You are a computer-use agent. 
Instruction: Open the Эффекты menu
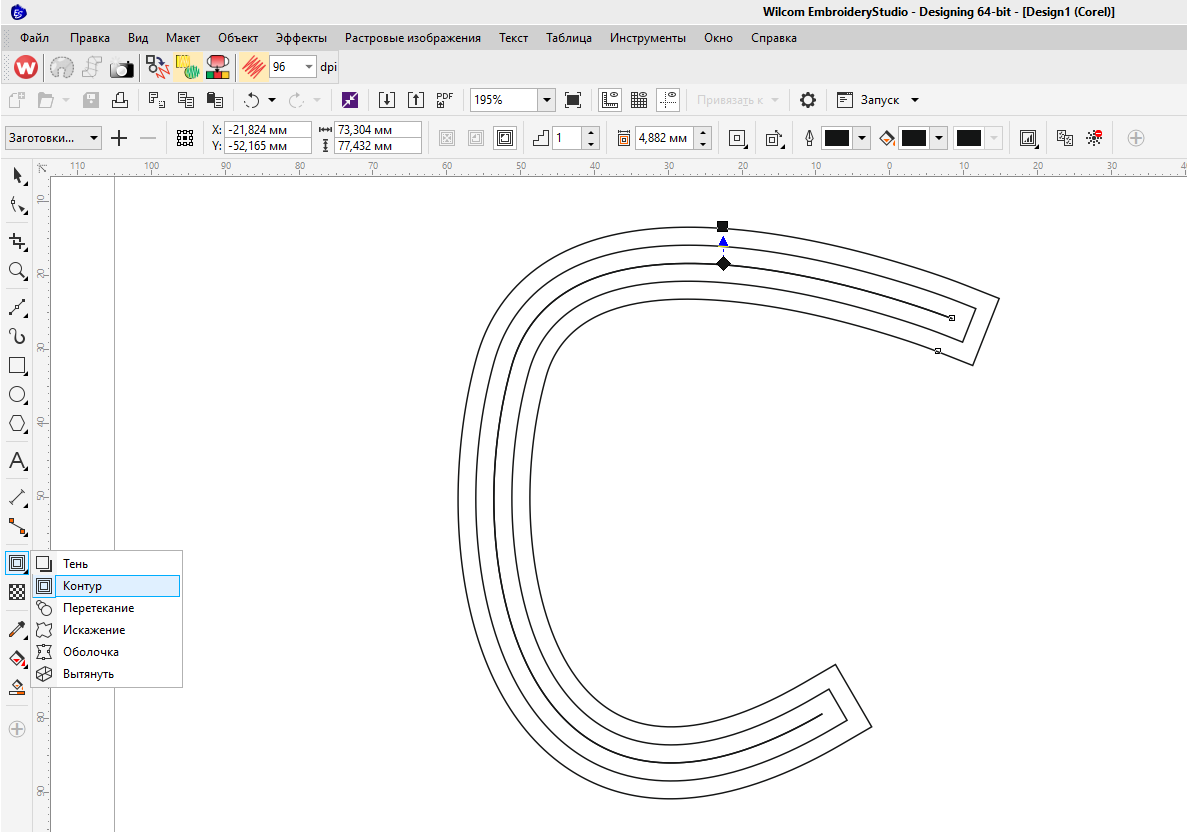click(x=301, y=38)
